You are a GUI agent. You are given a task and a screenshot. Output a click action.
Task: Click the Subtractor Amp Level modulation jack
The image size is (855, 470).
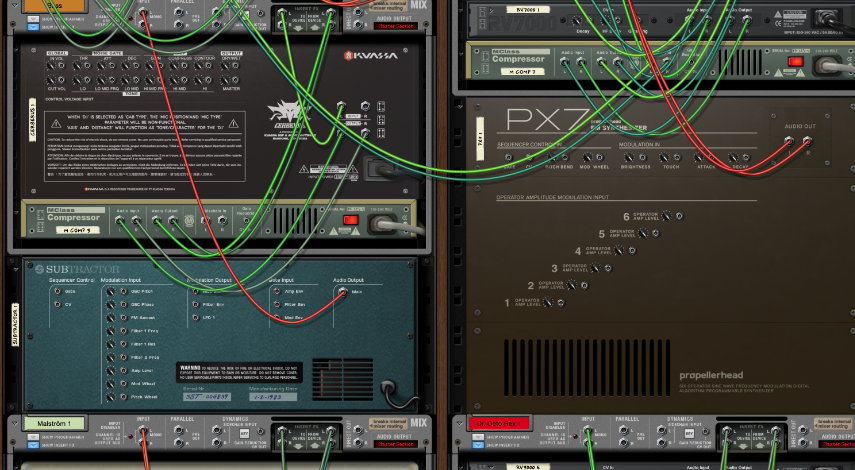124,371
